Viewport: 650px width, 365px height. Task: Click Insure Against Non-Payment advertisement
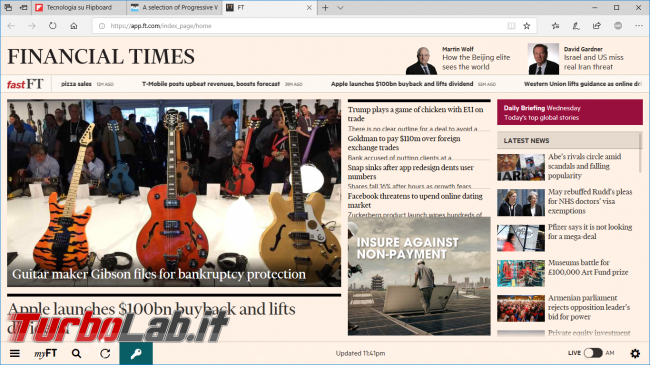point(419,276)
